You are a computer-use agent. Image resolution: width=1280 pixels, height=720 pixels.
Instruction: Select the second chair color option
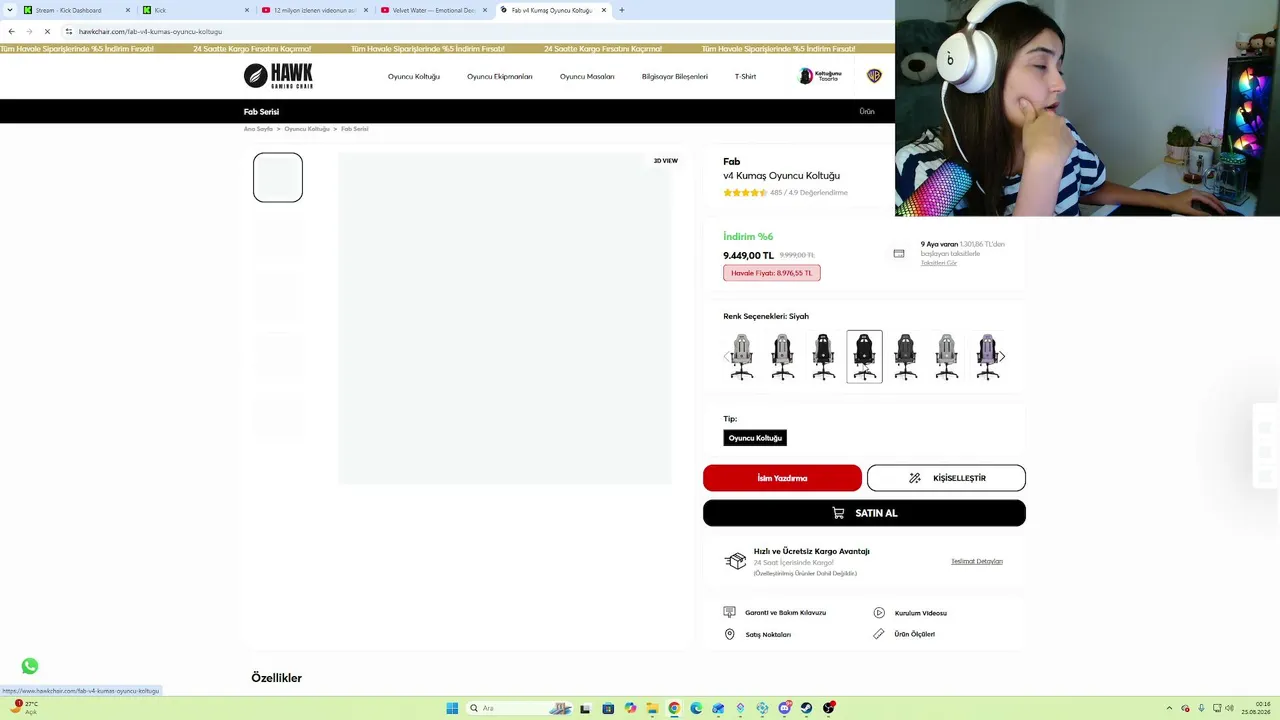pos(783,357)
